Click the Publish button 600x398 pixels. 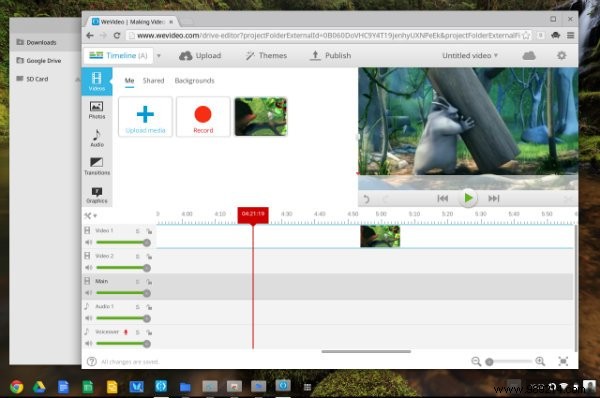tap(330, 55)
